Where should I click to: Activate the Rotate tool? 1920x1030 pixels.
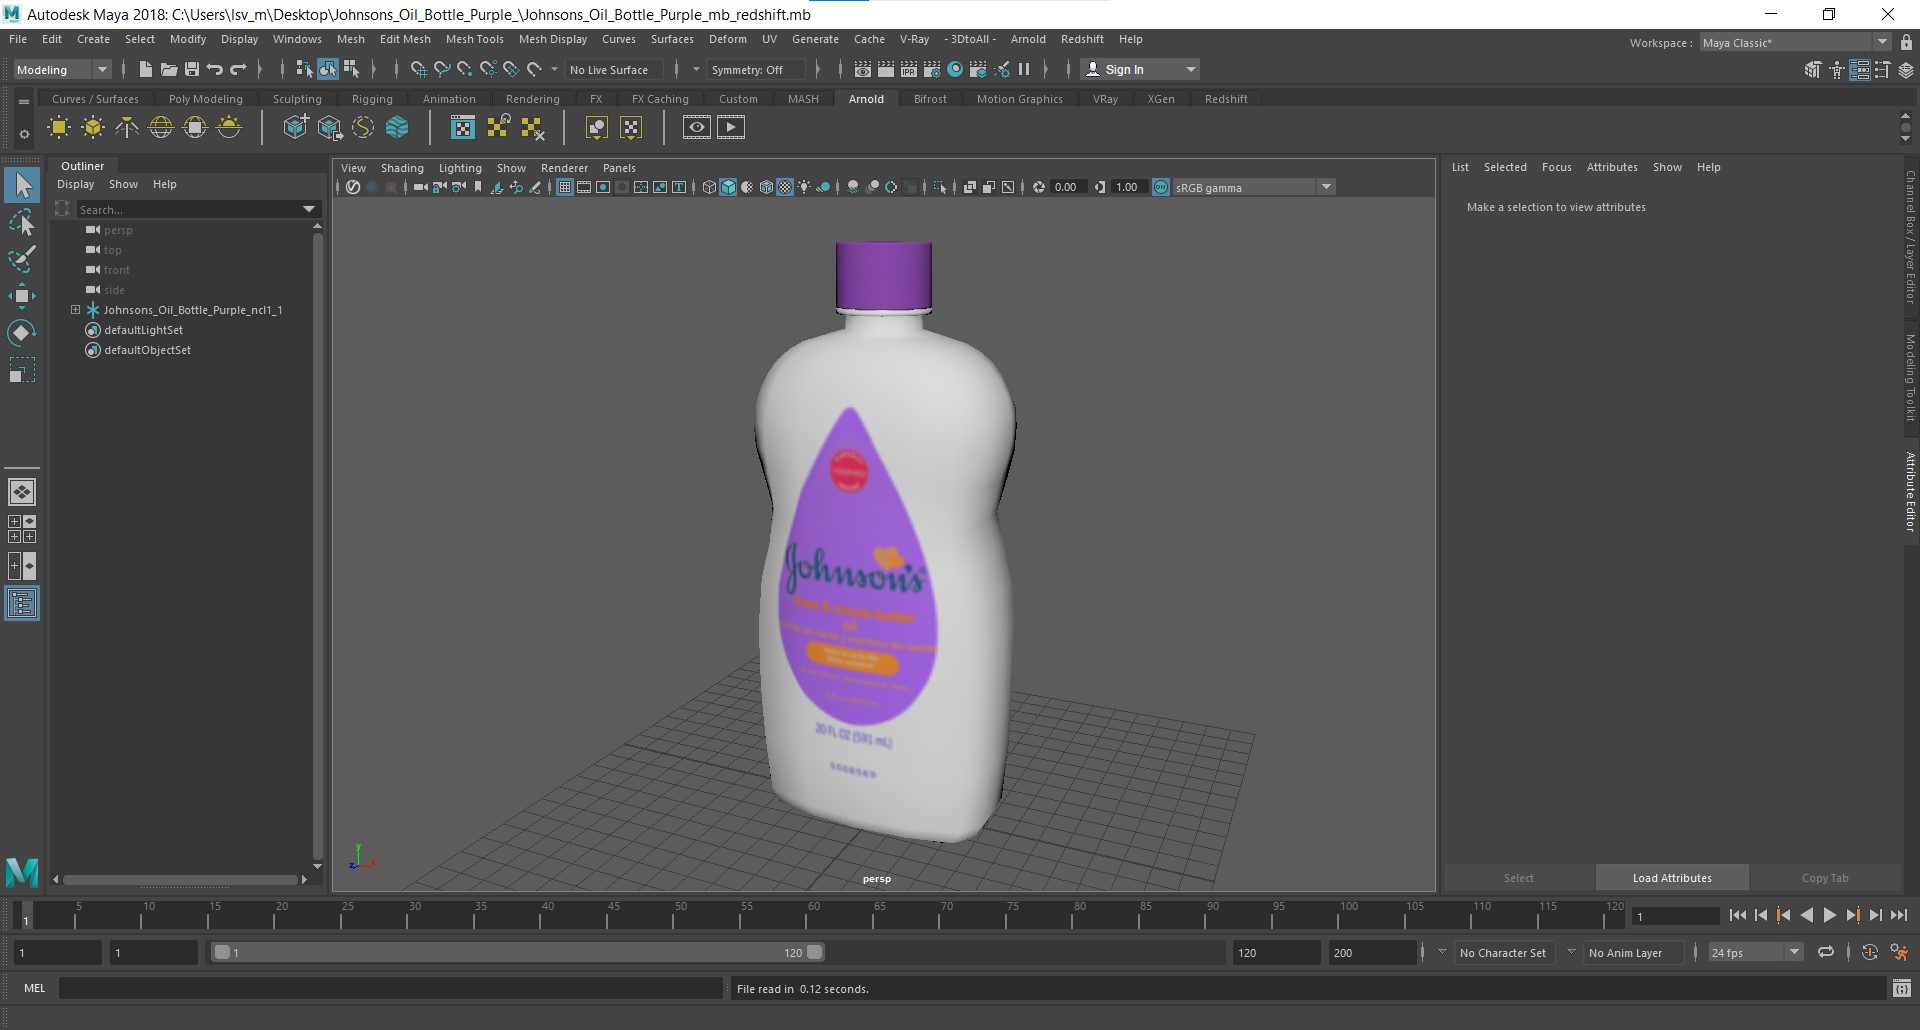click(22, 333)
